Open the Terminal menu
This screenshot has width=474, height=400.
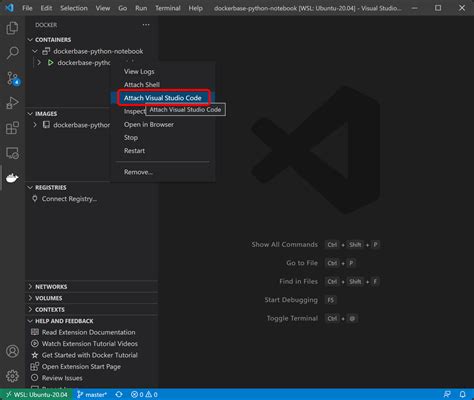(x=168, y=8)
